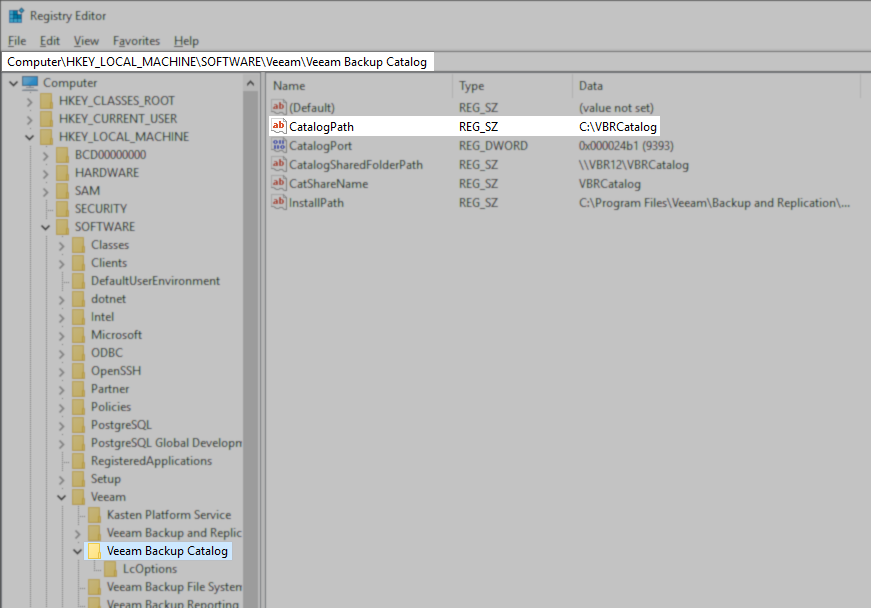Click the Registry Editor title icon
Image resolution: width=871 pixels, height=608 pixels.
(16, 16)
